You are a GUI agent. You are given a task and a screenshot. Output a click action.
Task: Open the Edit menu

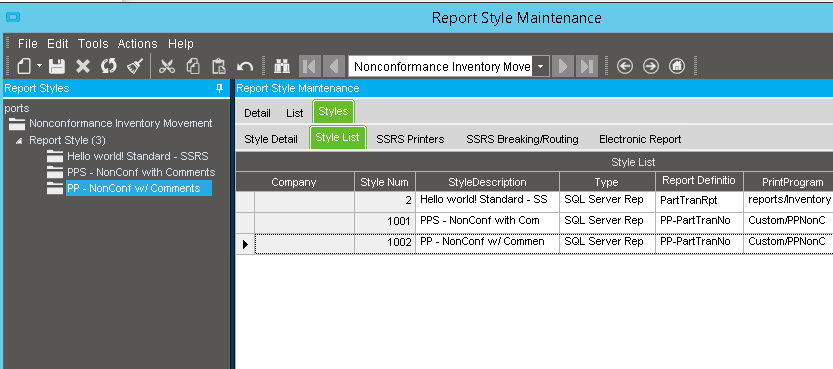pyautogui.click(x=58, y=44)
